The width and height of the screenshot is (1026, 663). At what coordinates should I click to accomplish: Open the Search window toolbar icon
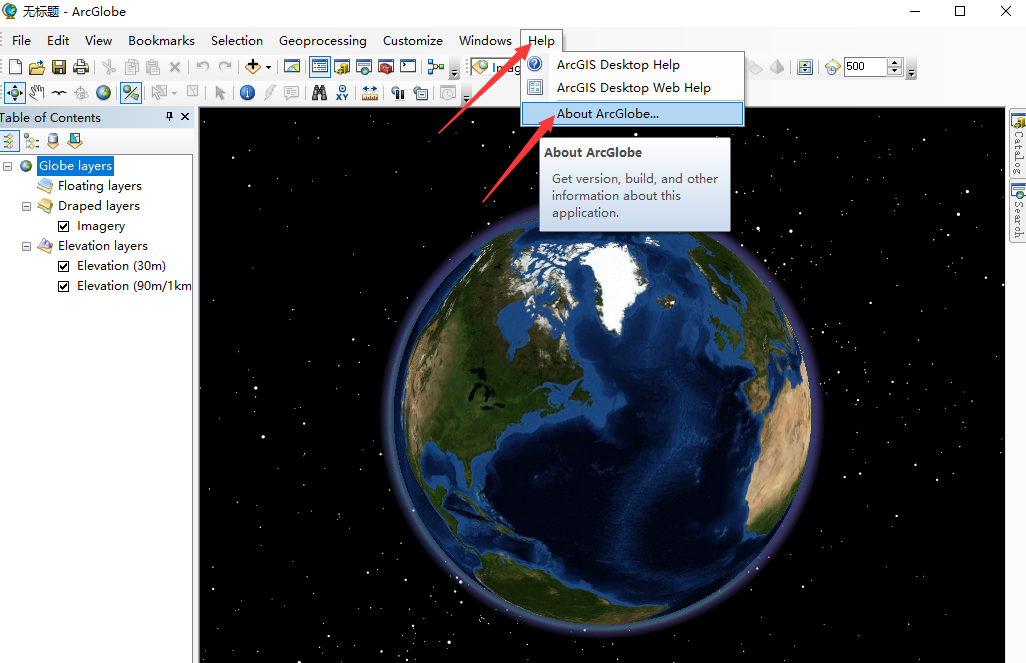(x=364, y=67)
